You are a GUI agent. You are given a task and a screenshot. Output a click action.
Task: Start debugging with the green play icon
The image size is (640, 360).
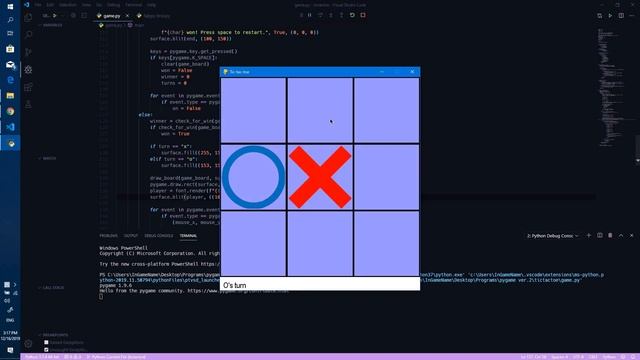coord(54,16)
